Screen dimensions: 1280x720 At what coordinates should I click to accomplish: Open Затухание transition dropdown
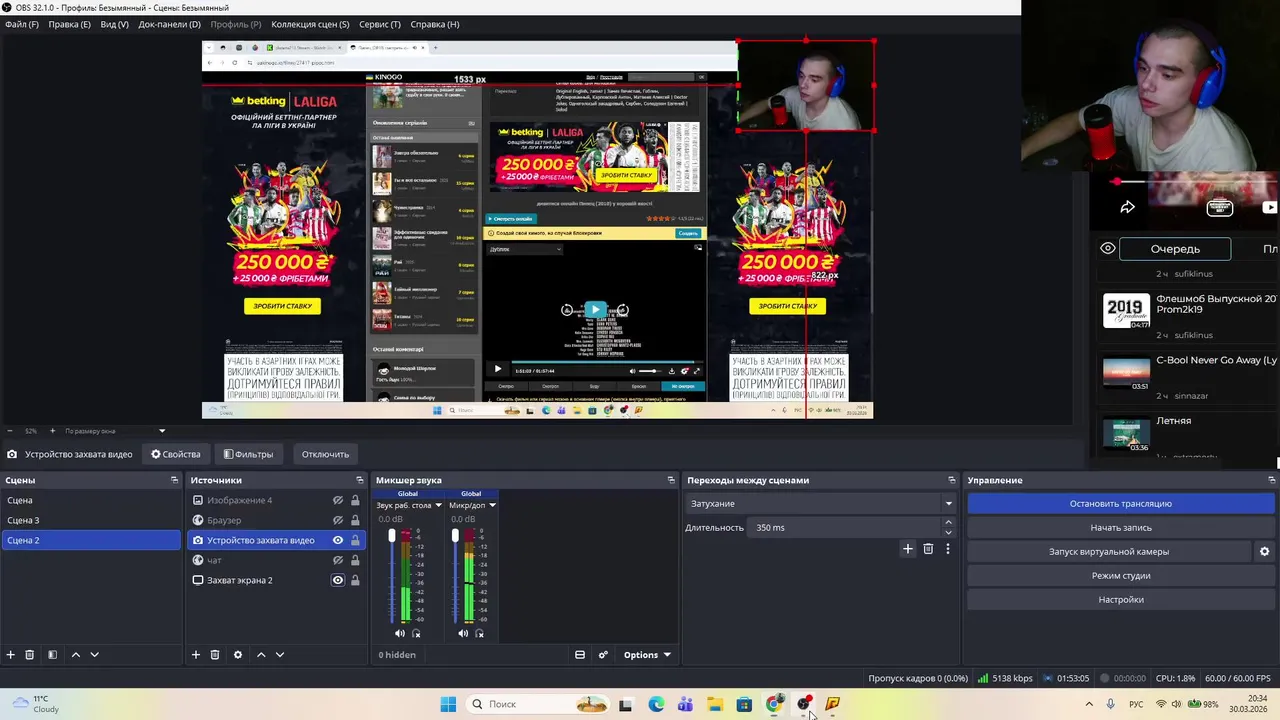pyautogui.click(x=821, y=503)
